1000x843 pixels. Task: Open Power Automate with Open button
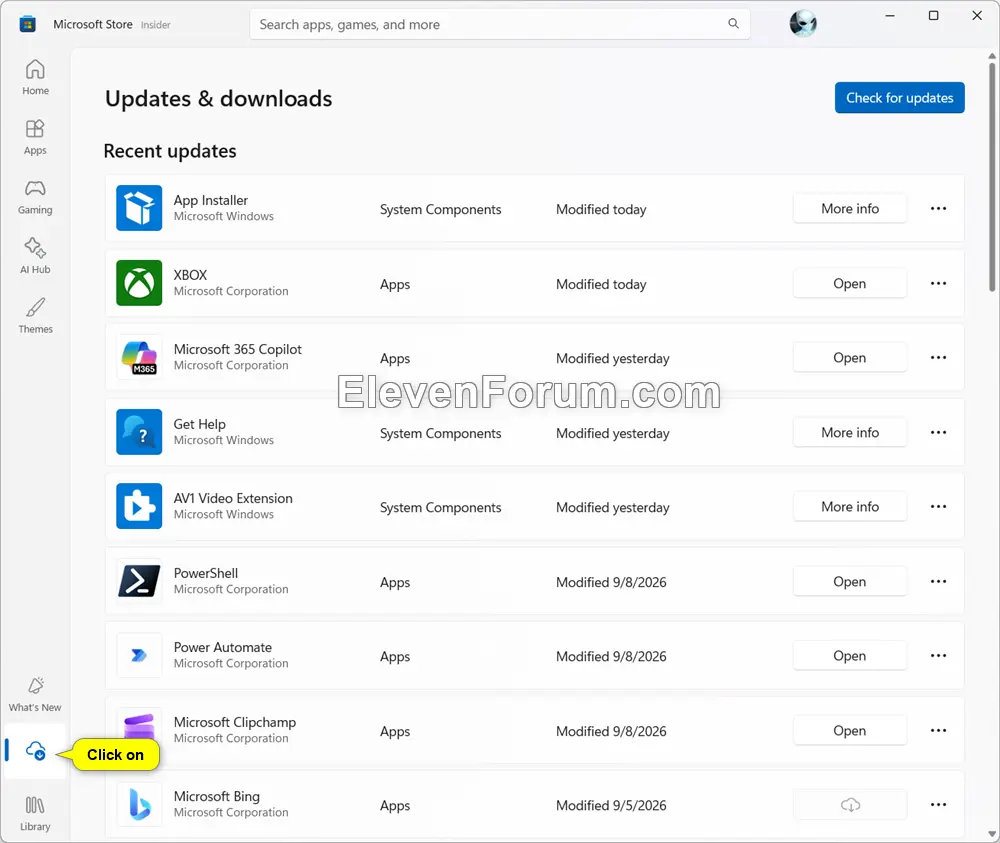(x=850, y=656)
